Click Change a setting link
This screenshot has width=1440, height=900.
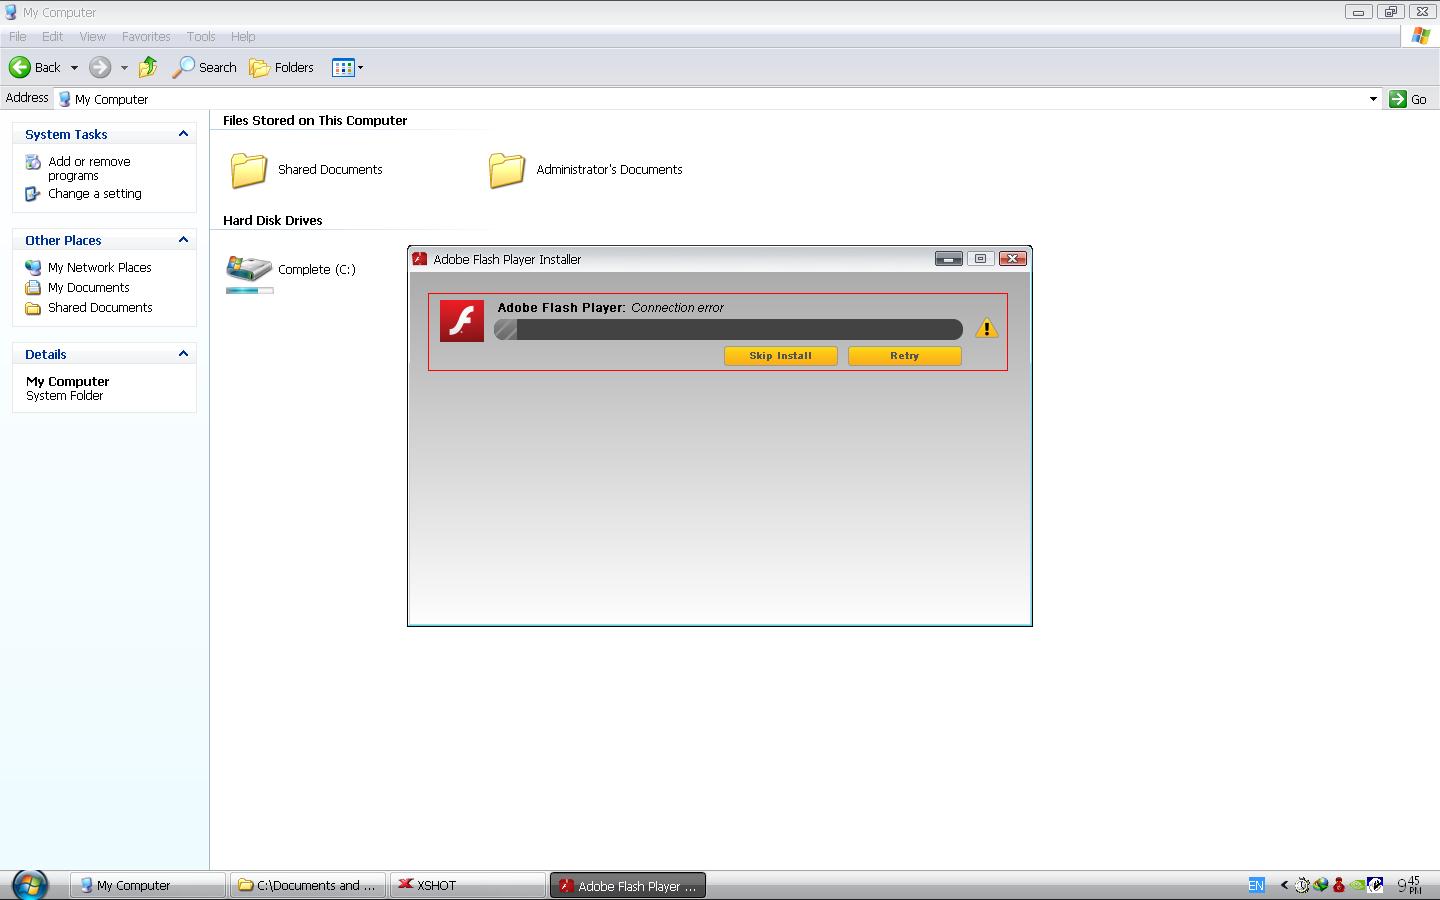pos(95,194)
